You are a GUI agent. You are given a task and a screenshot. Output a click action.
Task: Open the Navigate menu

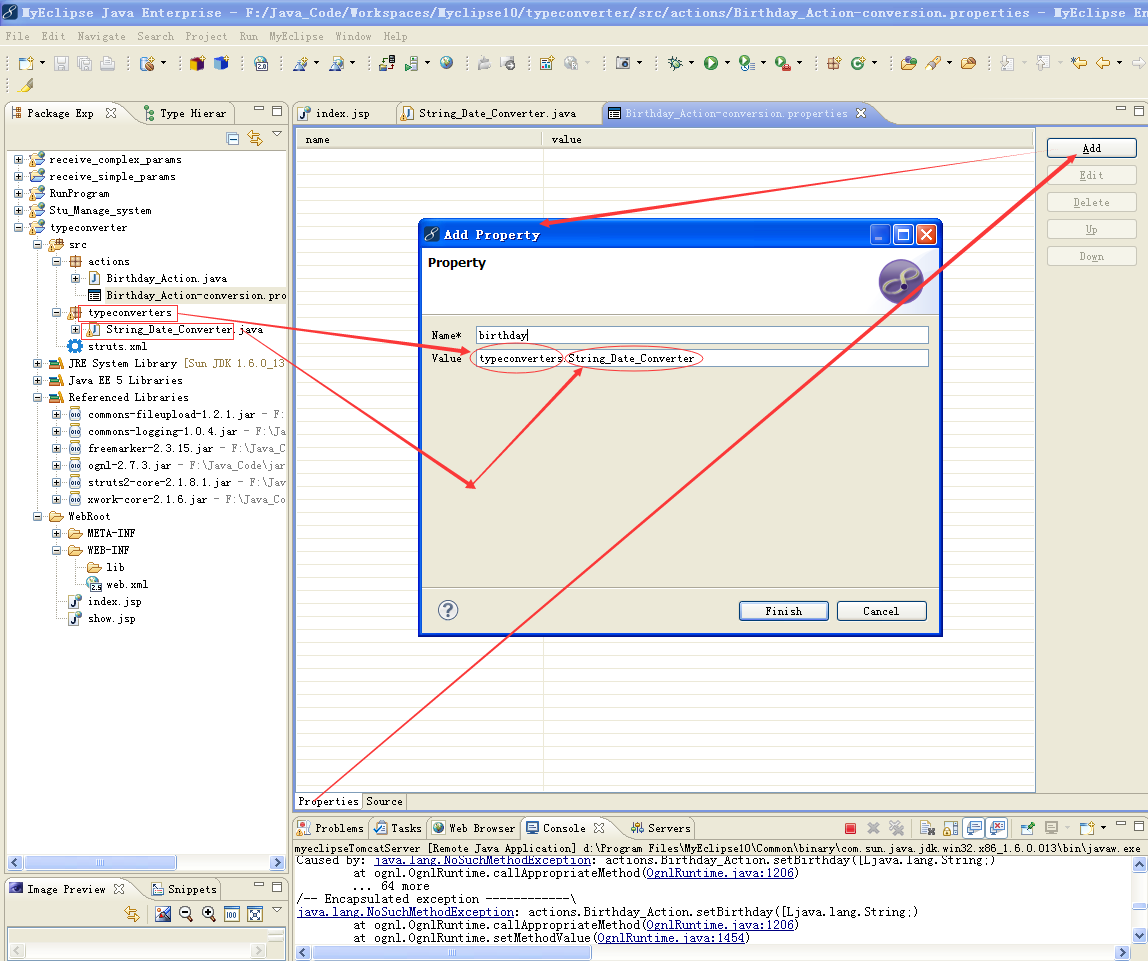tap(101, 36)
